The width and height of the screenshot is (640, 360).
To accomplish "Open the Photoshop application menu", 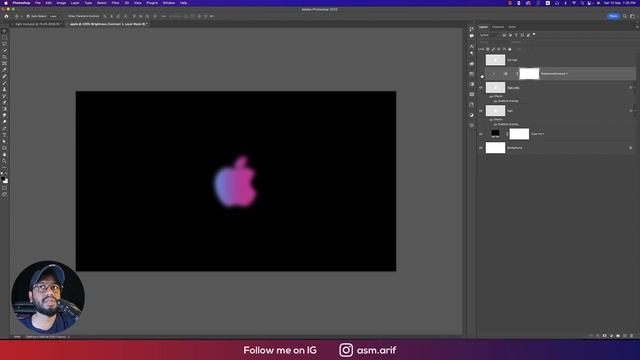I will (21, 3).
